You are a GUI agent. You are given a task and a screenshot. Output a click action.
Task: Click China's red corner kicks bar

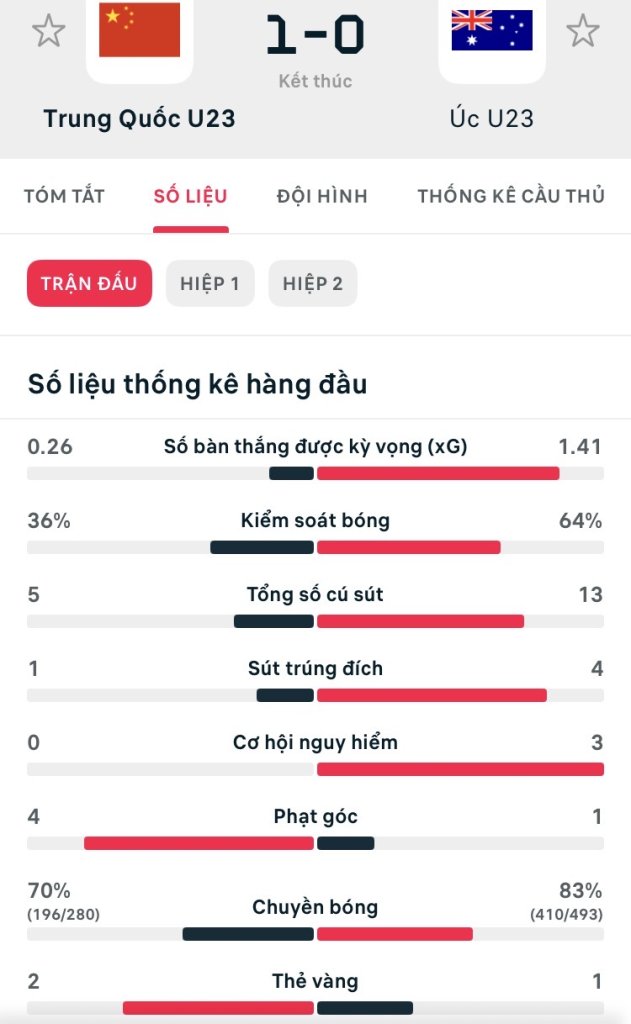(199, 843)
